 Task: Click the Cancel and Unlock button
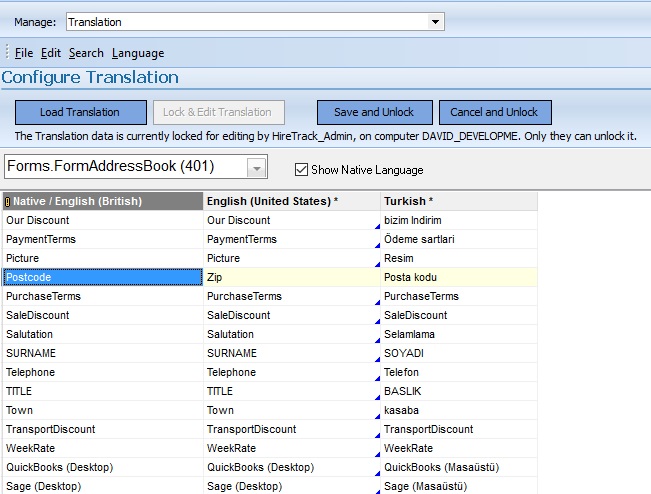click(494, 112)
